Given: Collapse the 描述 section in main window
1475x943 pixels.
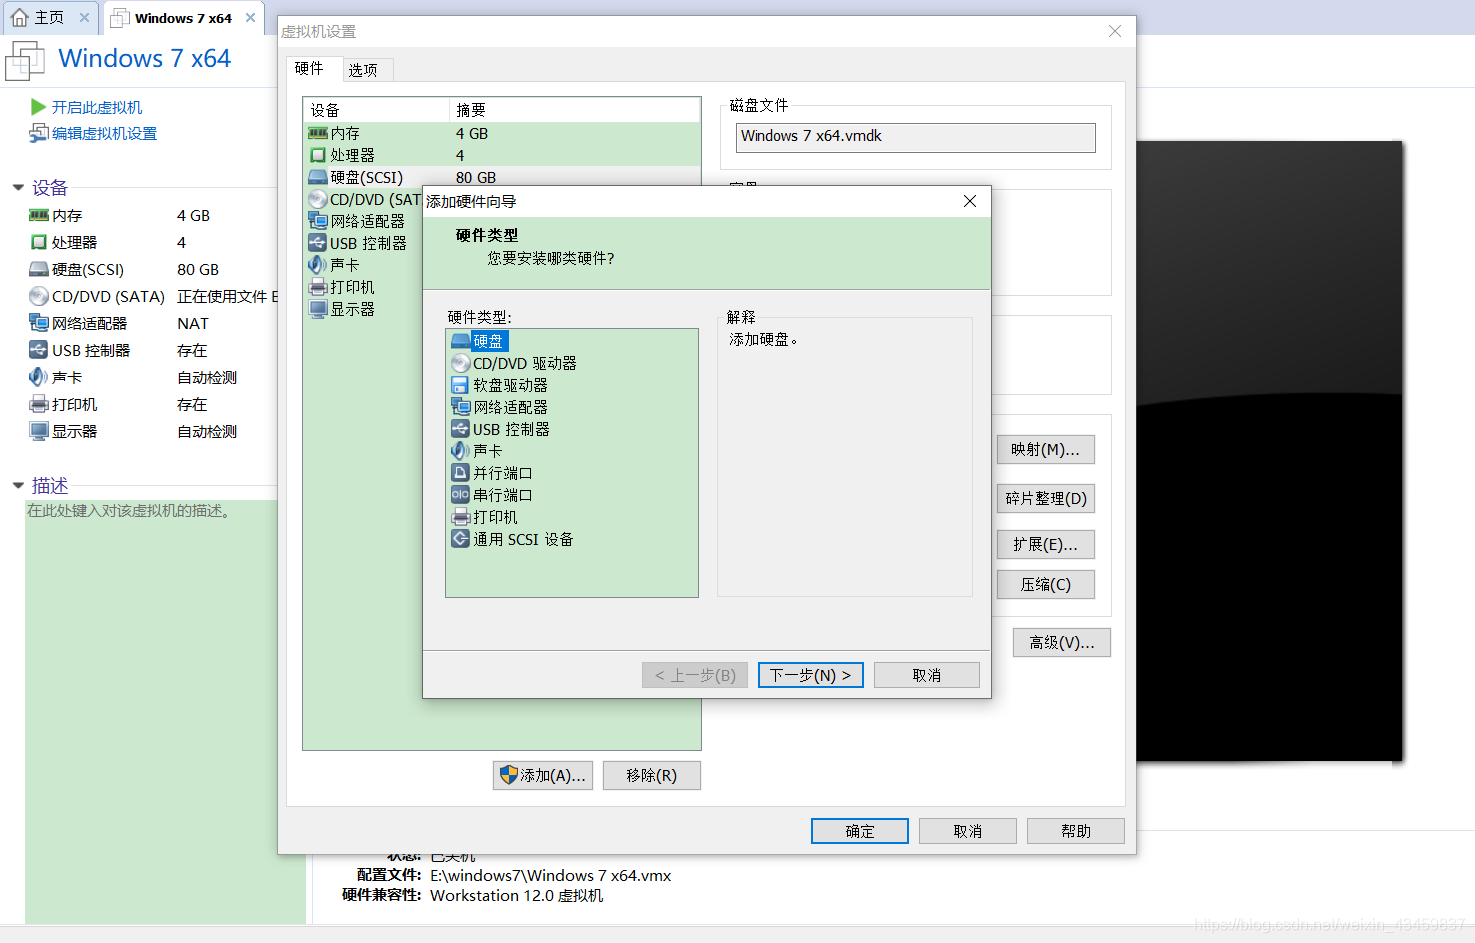Looking at the screenshot, I should click(18, 485).
